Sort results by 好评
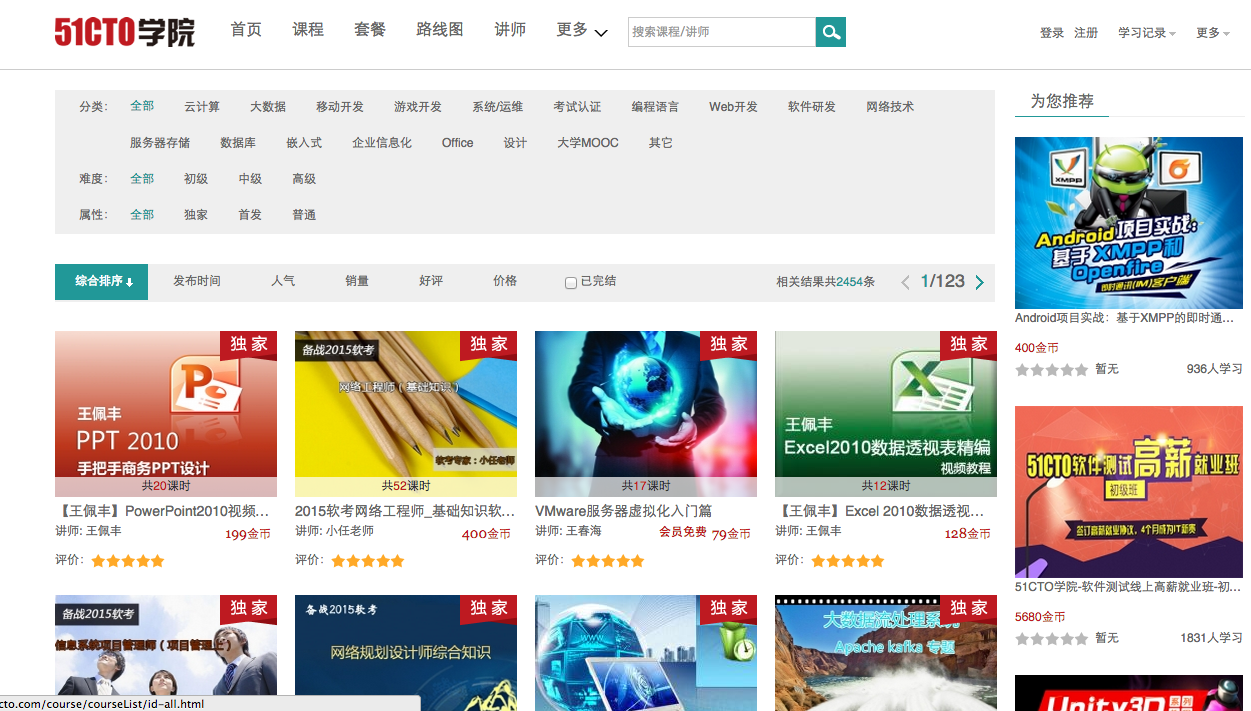This screenshot has width=1251, height=711. (x=431, y=281)
